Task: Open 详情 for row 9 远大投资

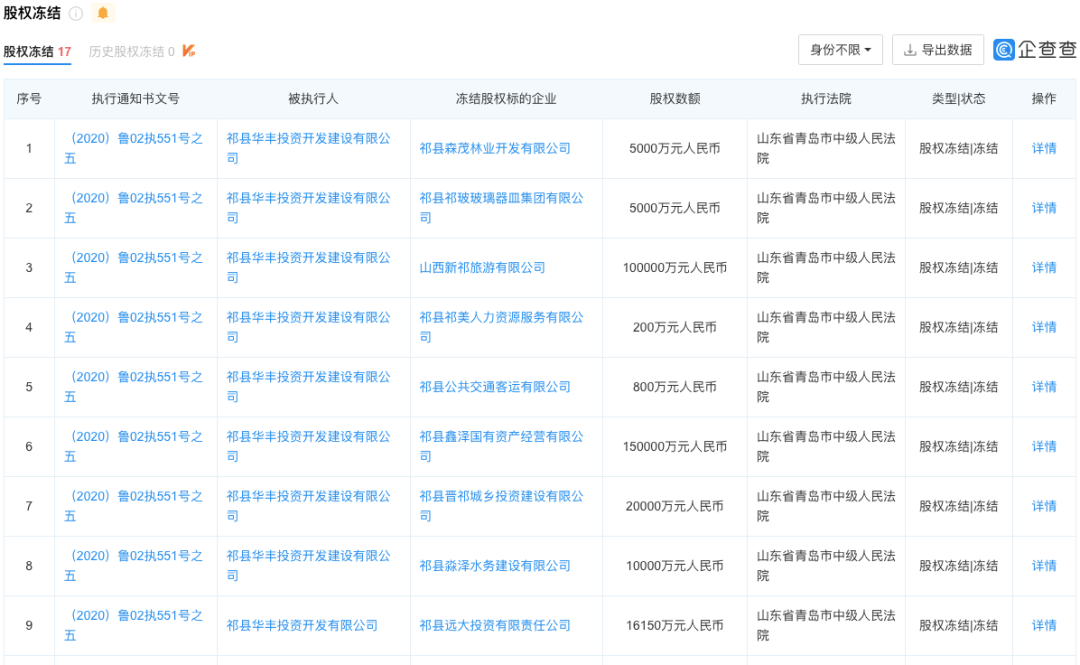Action: [1043, 625]
